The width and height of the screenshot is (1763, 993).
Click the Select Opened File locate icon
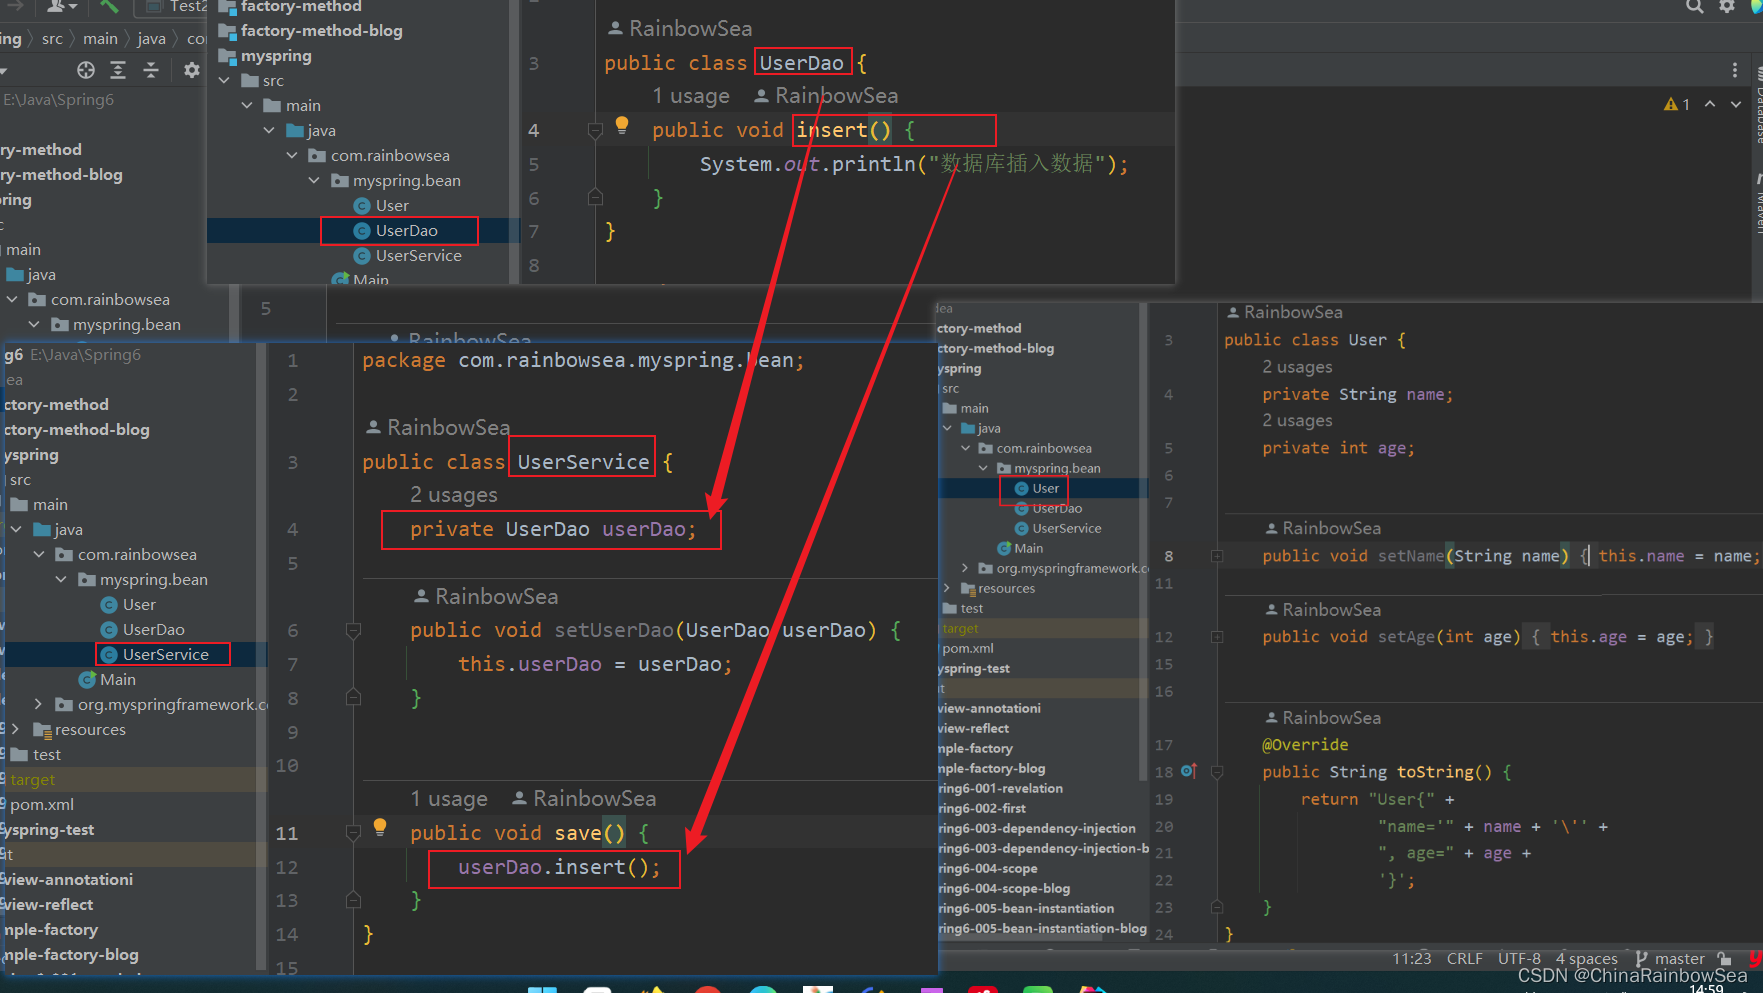point(86,70)
